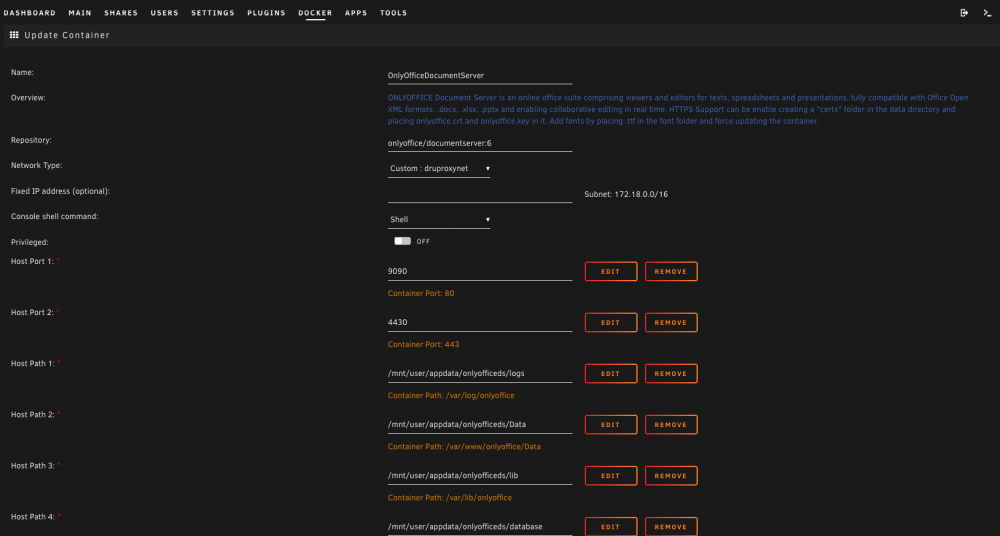Screen dimensions: 1000x536
Task: Click the 'Network Type:' label
Action: 36,165
